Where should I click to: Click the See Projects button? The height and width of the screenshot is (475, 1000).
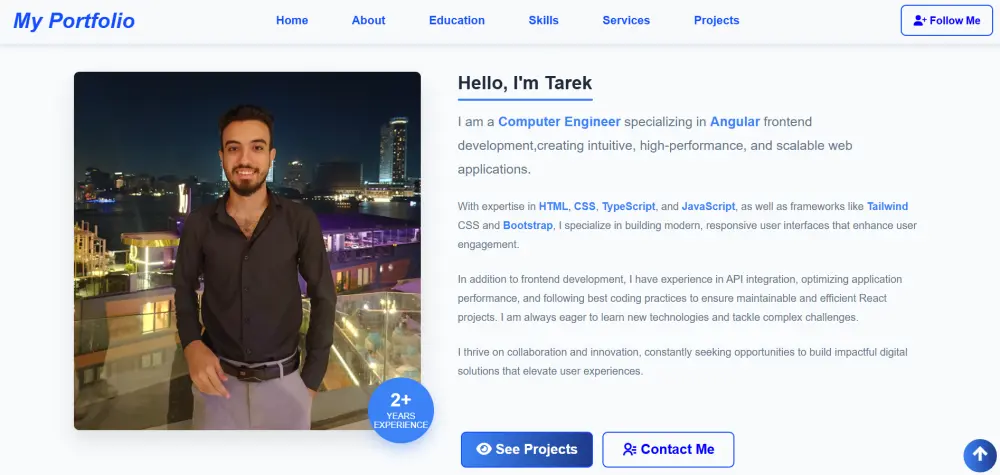point(527,449)
